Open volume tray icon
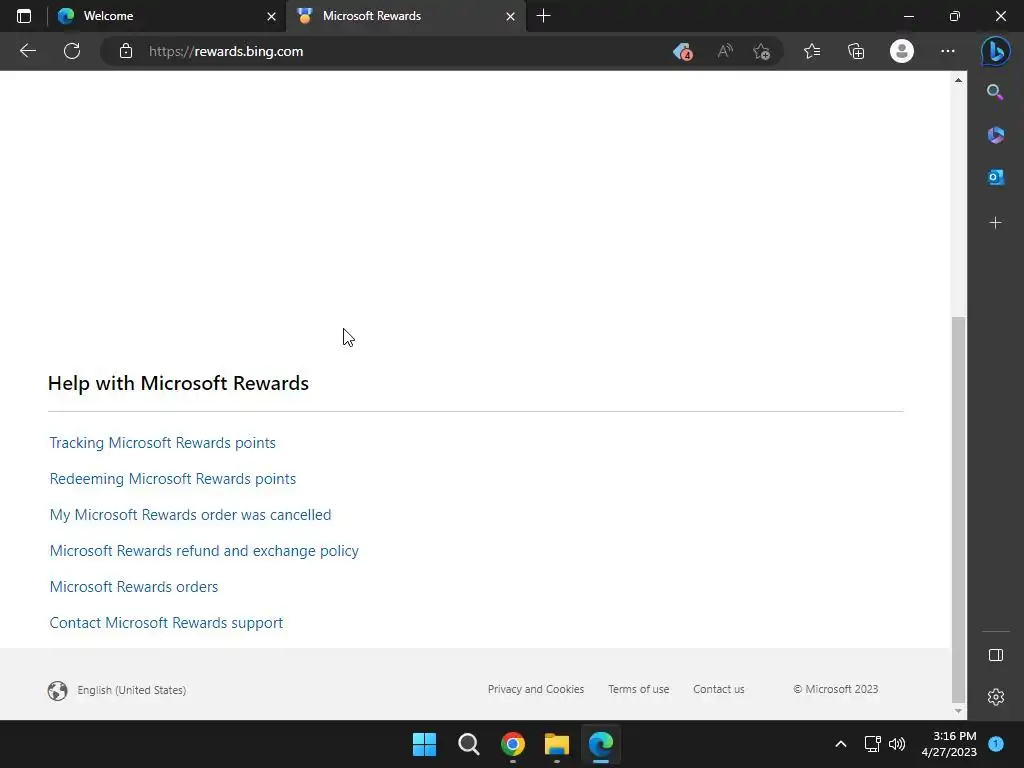Viewport: 1024px width, 768px height. tap(897, 744)
